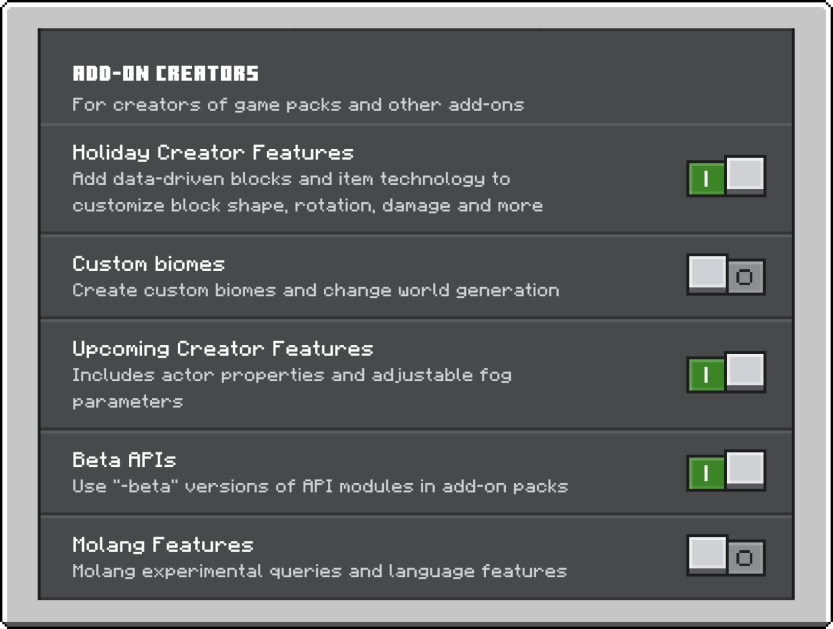Select the Holiday Creator Features label

[213, 153]
